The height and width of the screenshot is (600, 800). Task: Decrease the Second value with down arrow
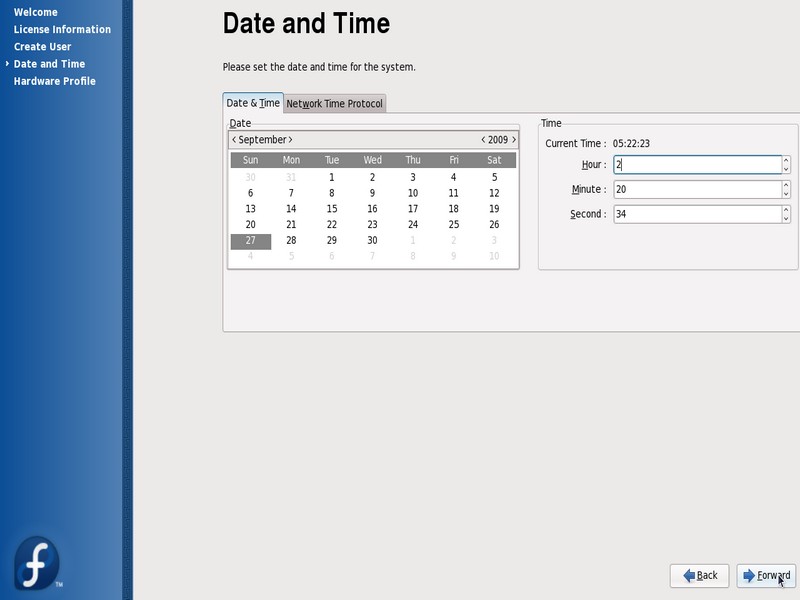pyautogui.click(x=786, y=219)
